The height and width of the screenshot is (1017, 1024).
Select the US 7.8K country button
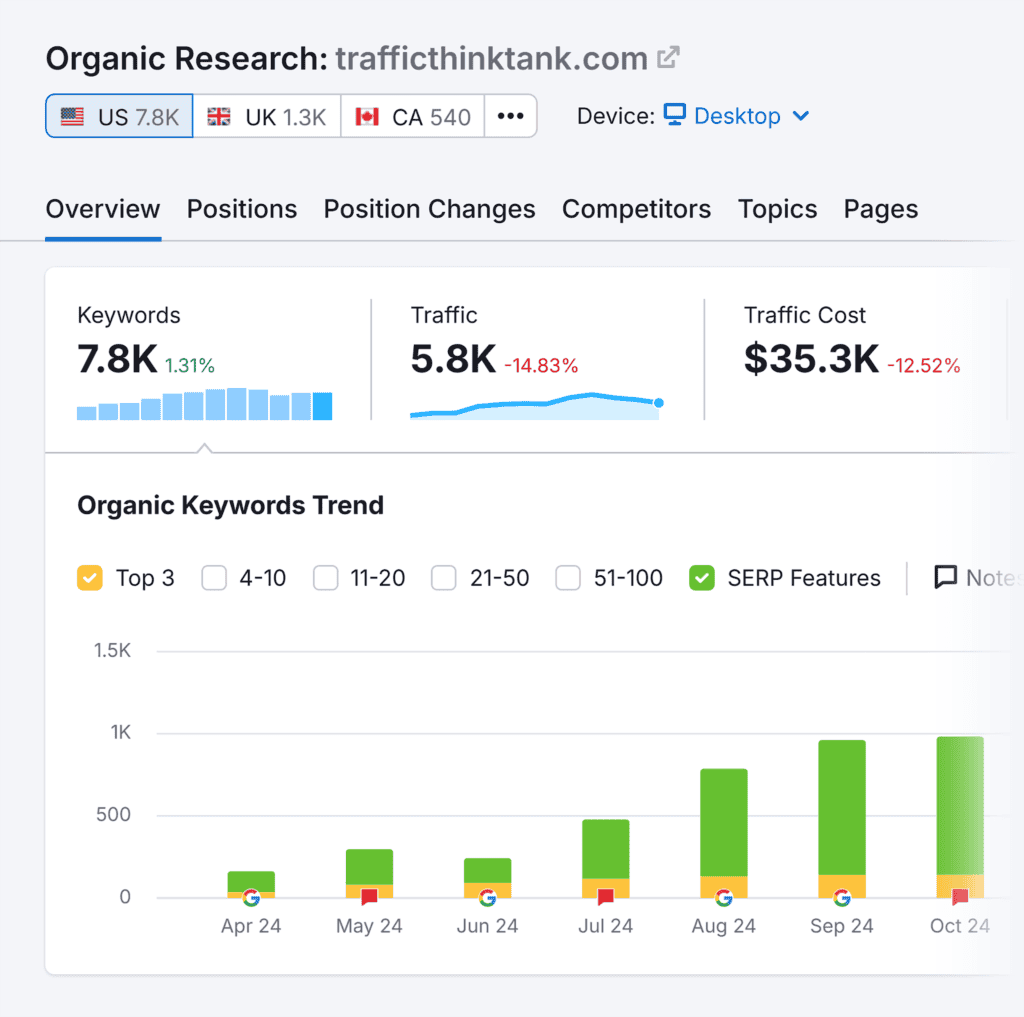[x=118, y=115]
